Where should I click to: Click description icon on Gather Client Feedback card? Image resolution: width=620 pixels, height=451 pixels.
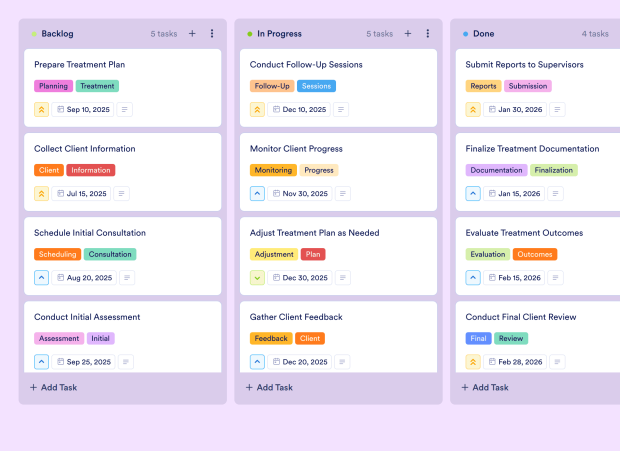point(341,362)
